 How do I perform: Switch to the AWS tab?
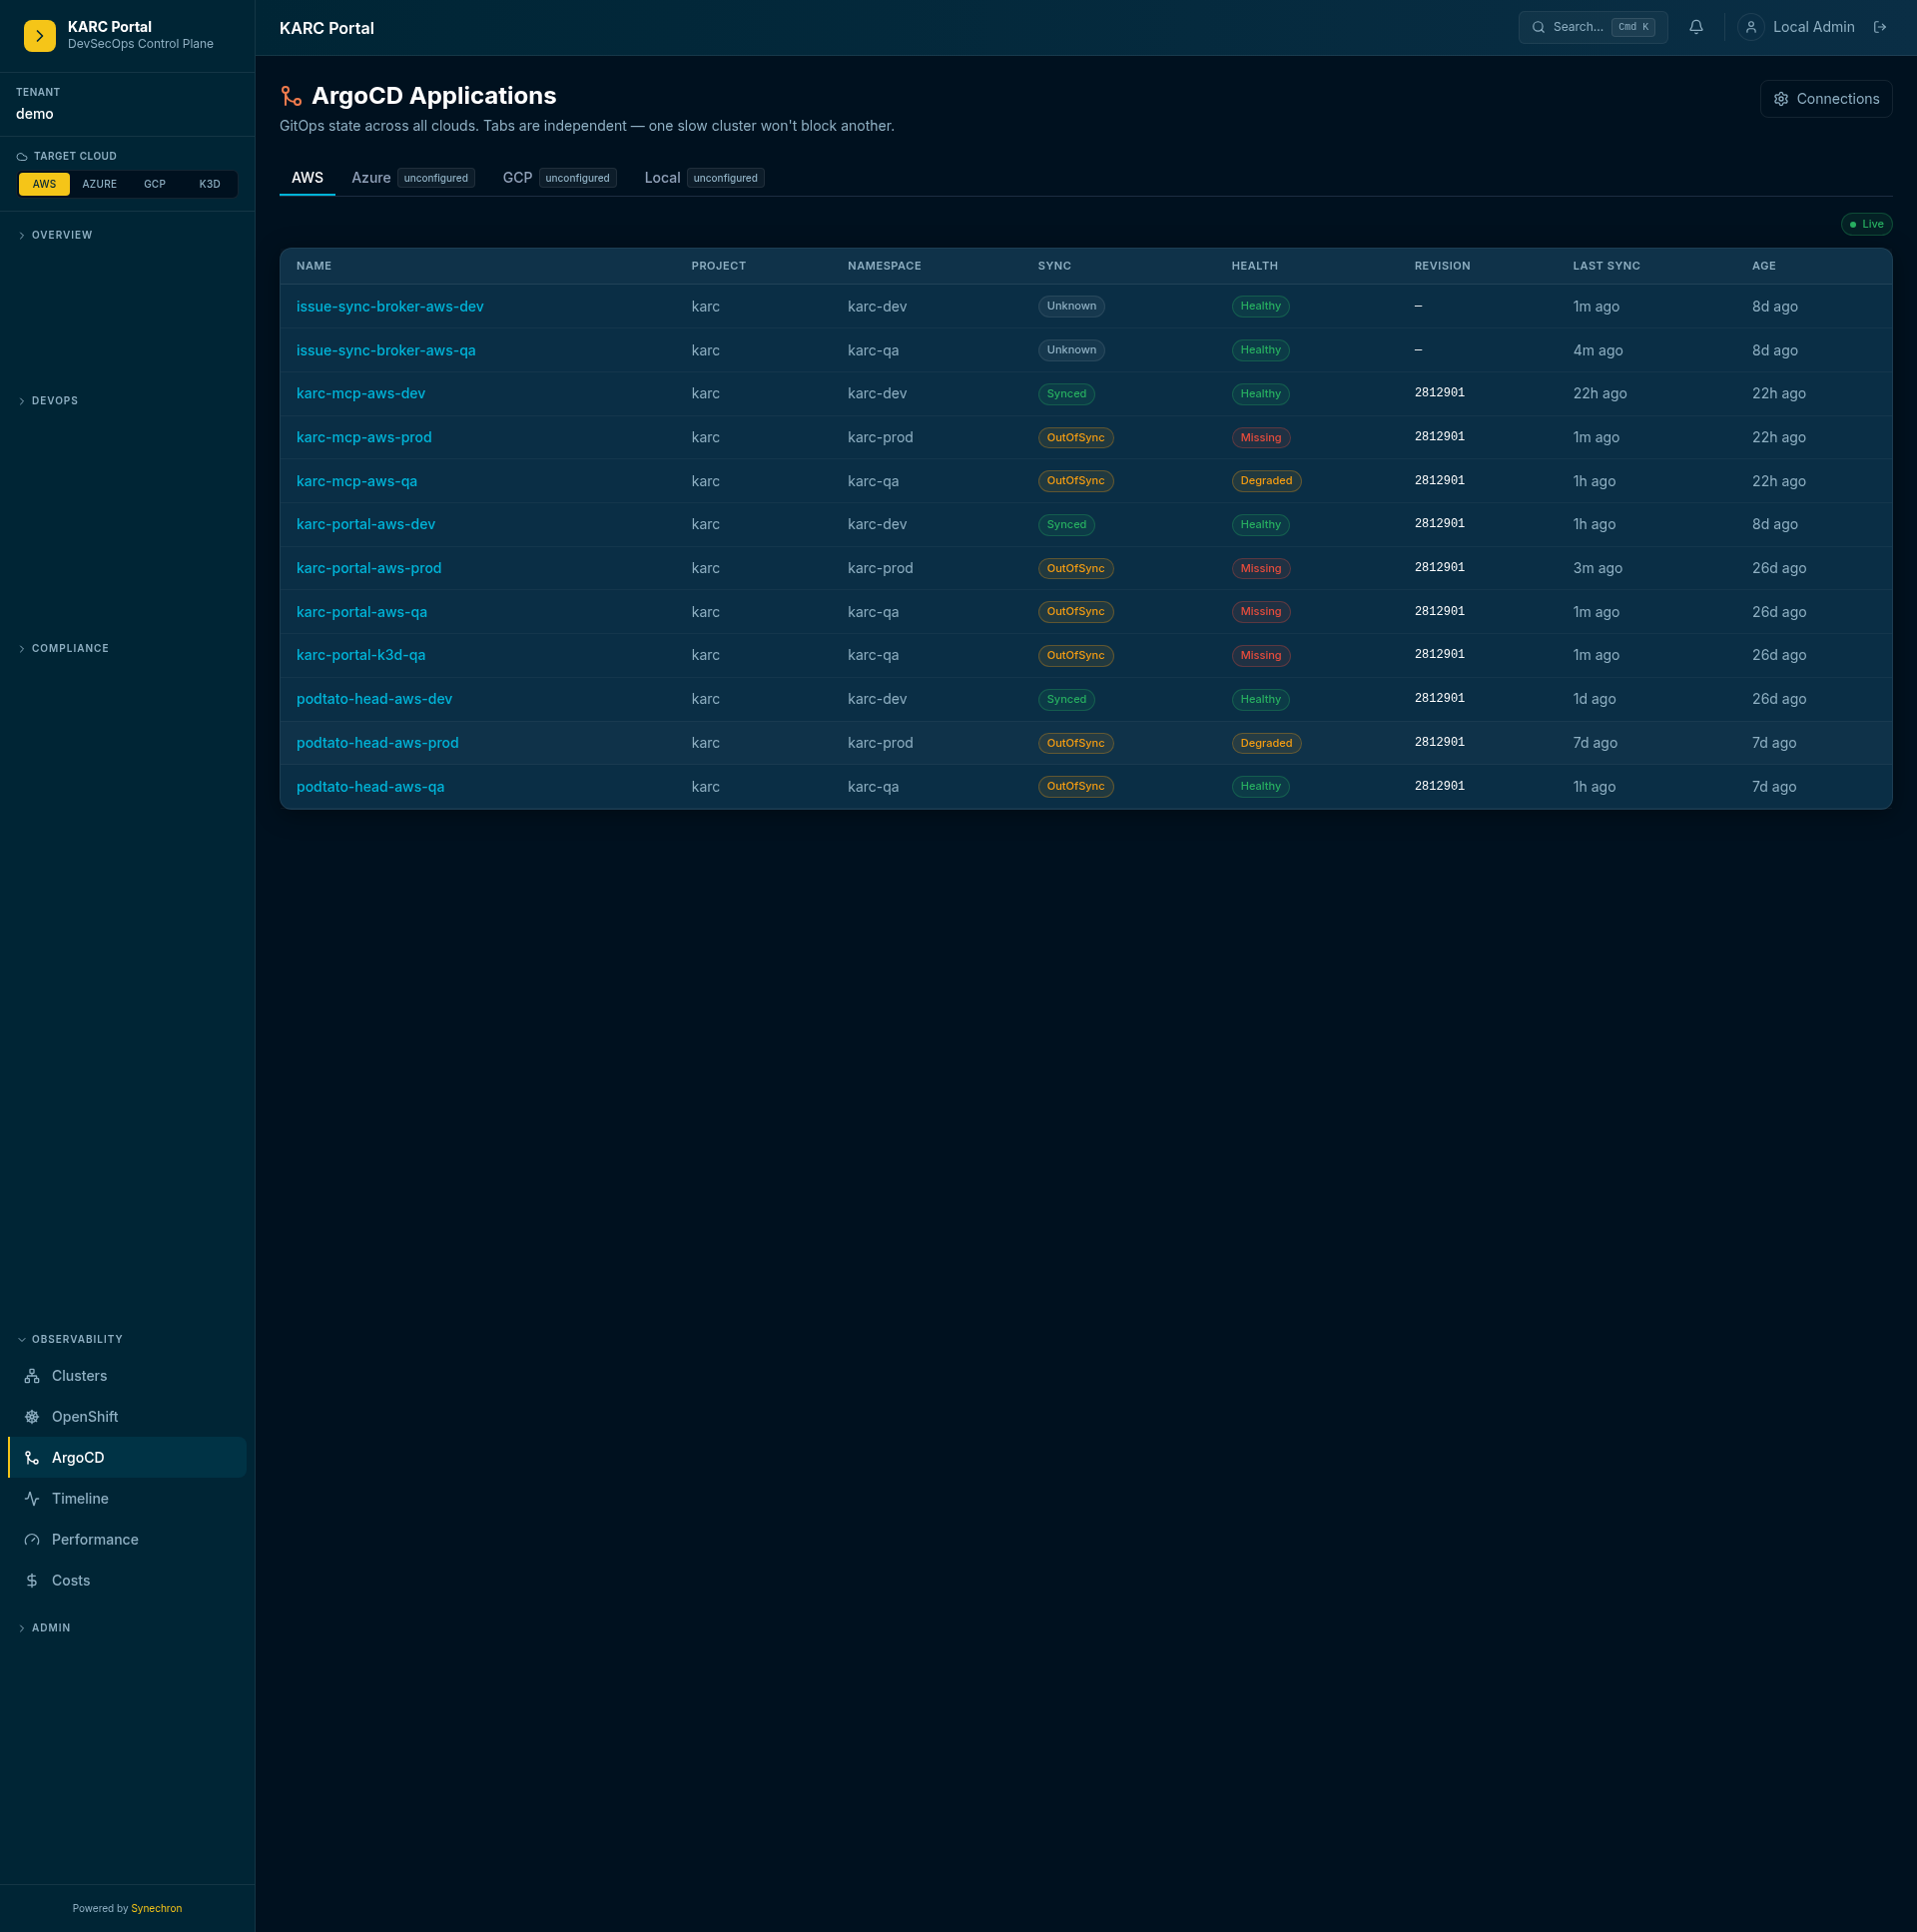(307, 178)
